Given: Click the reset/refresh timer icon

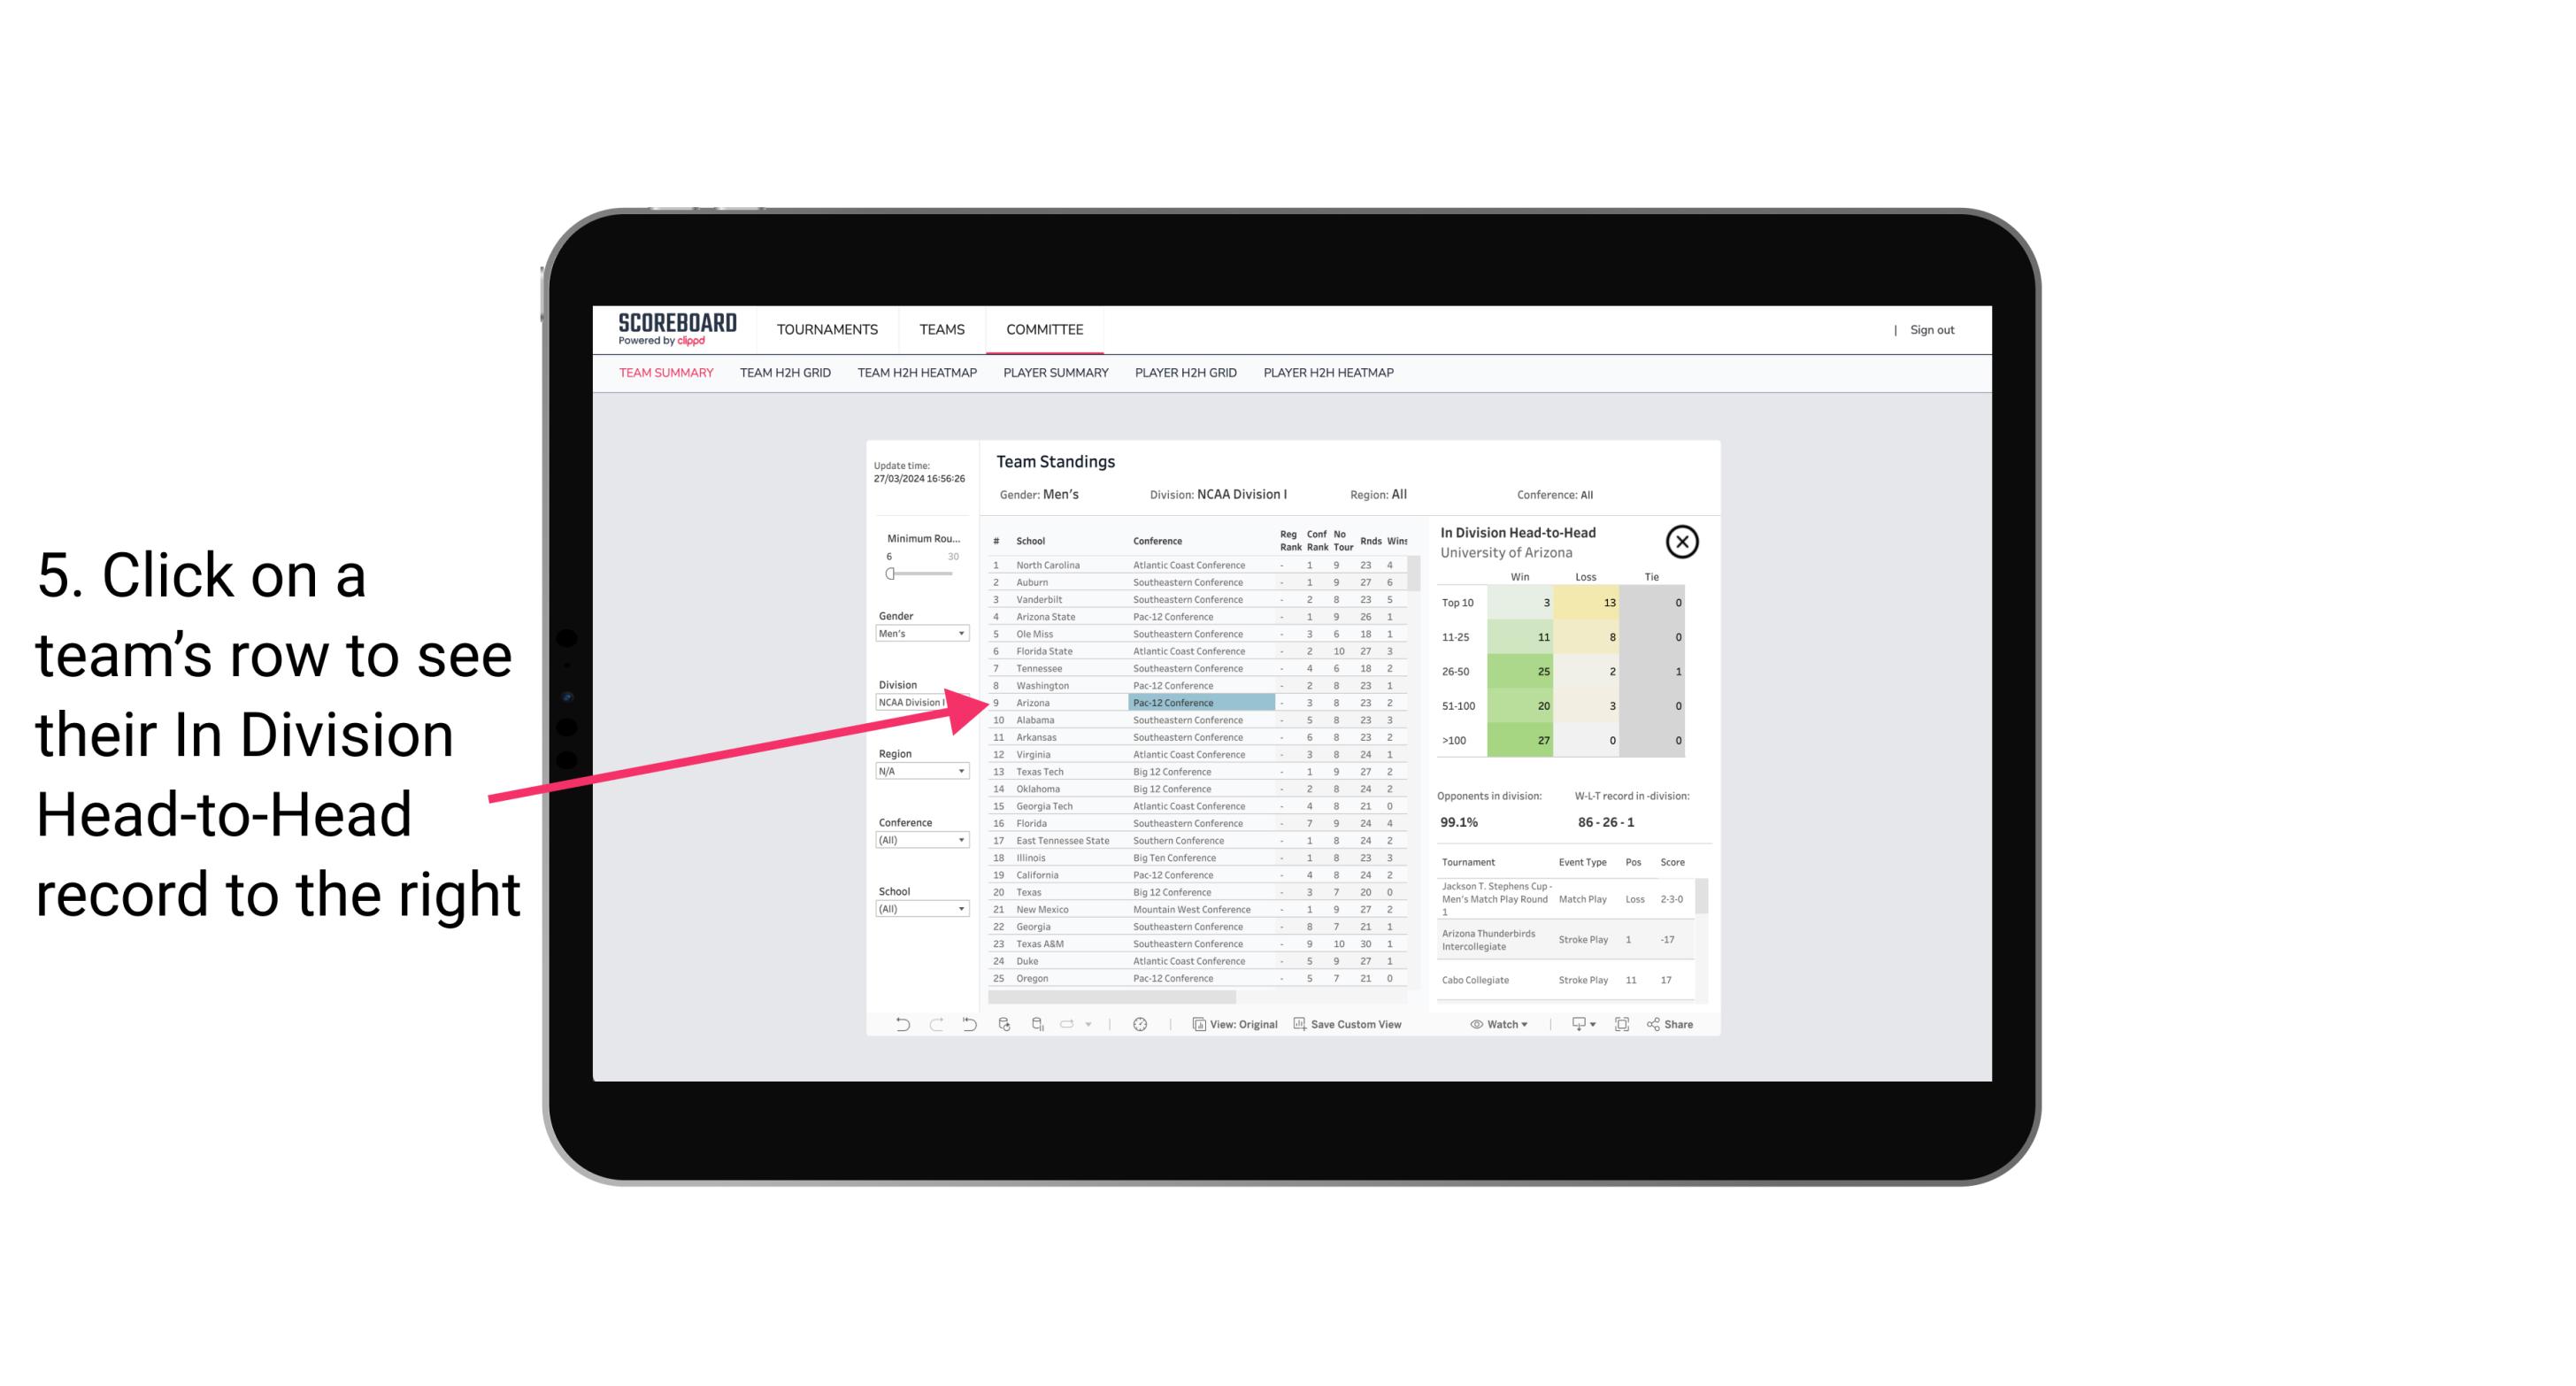Looking at the screenshot, I should coord(1140,1024).
